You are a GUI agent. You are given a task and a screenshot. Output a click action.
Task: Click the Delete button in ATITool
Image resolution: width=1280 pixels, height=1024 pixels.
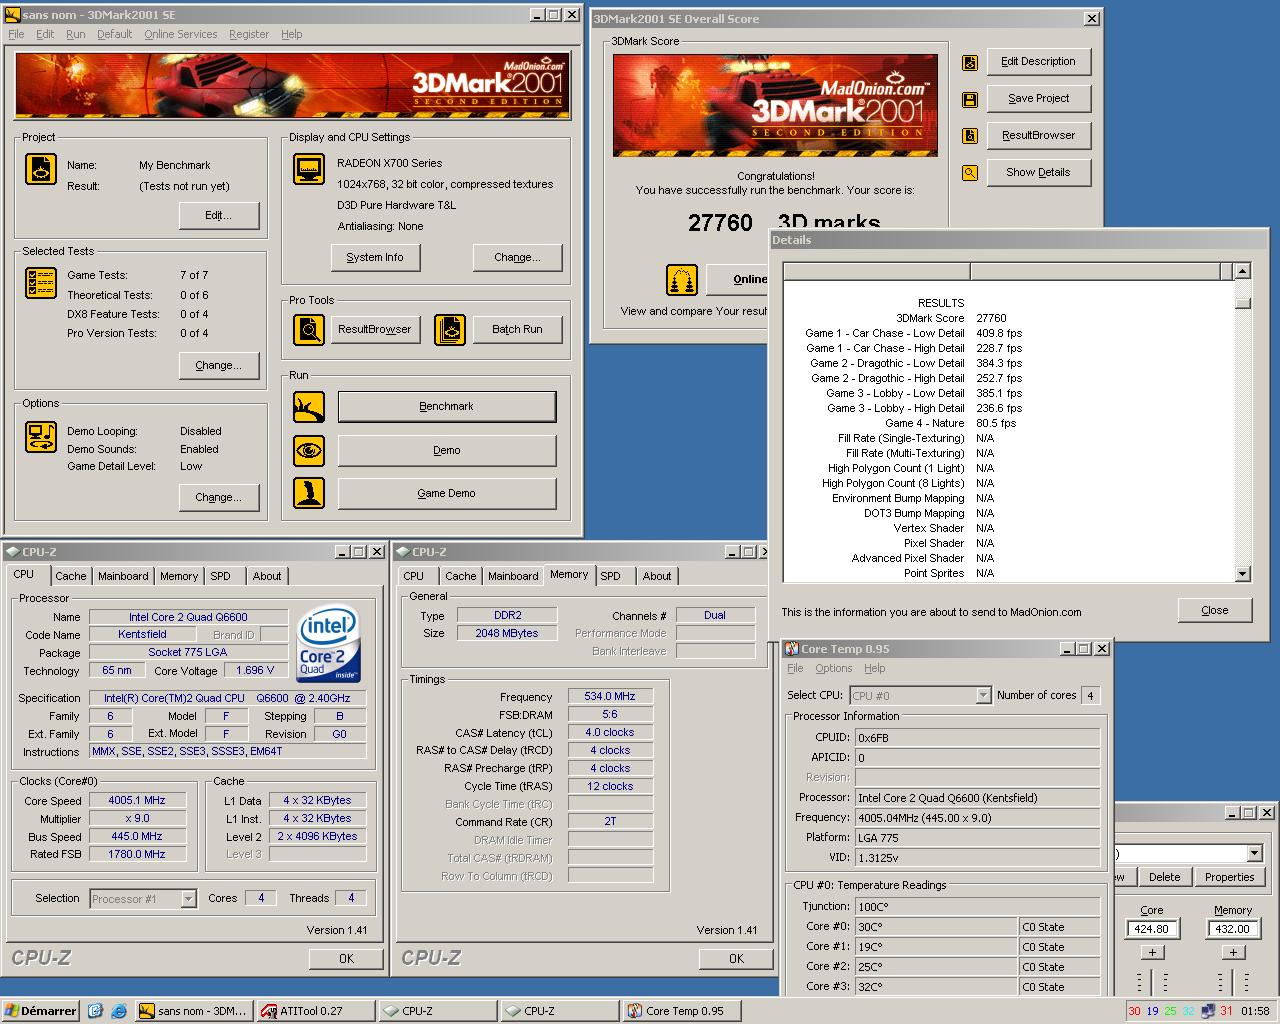1164,877
